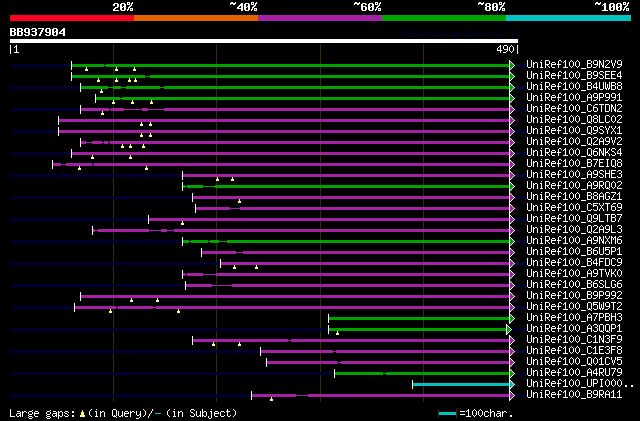Click the 490 query end position label
640x421 pixels.
[505, 49]
